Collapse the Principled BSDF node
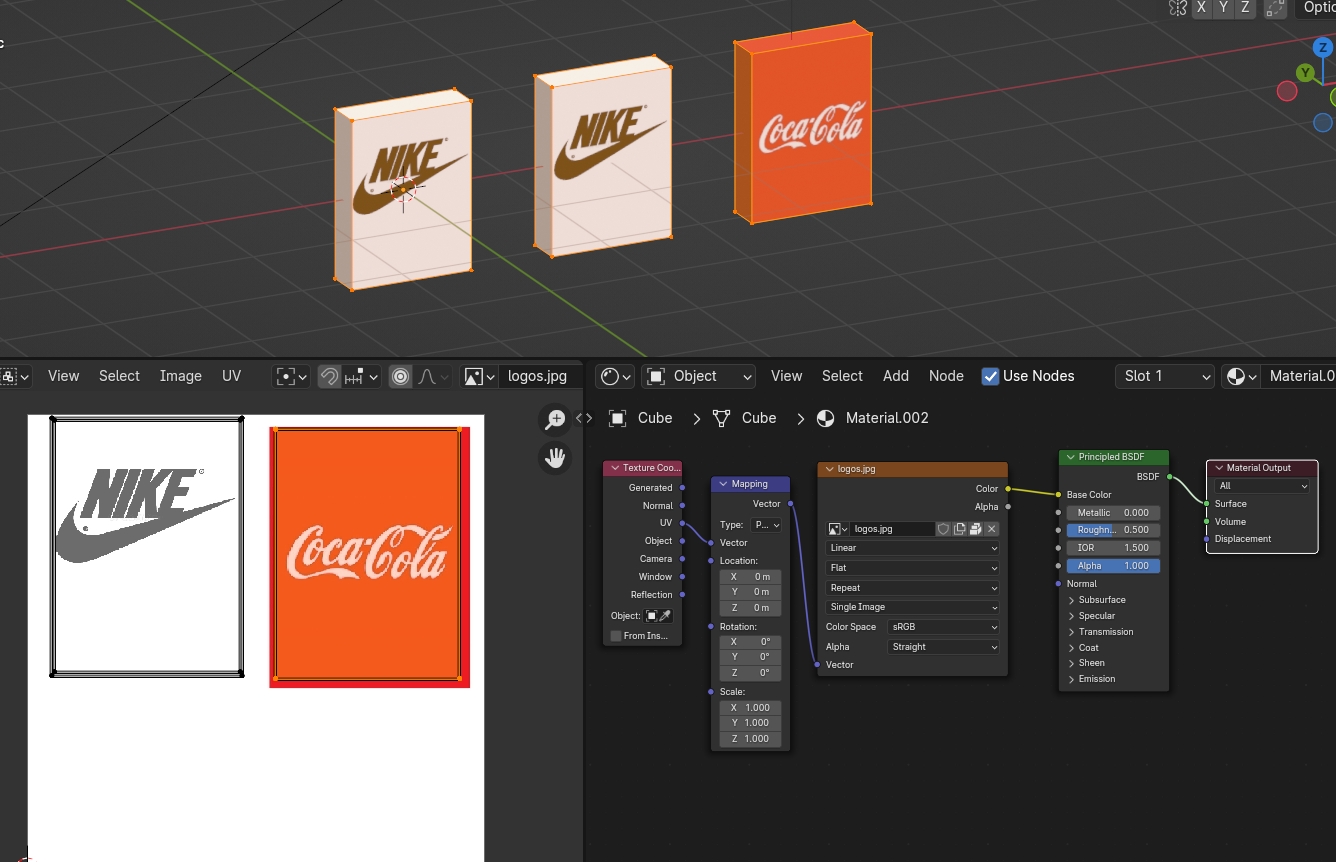This screenshot has width=1336, height=862. pos(1069,457)
